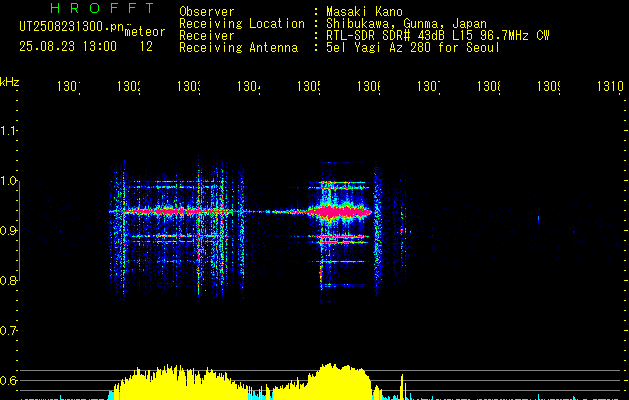Viewport: 629px width, 400px height.
Task: Click the 1306 time axis label
Action: point(369,86)
